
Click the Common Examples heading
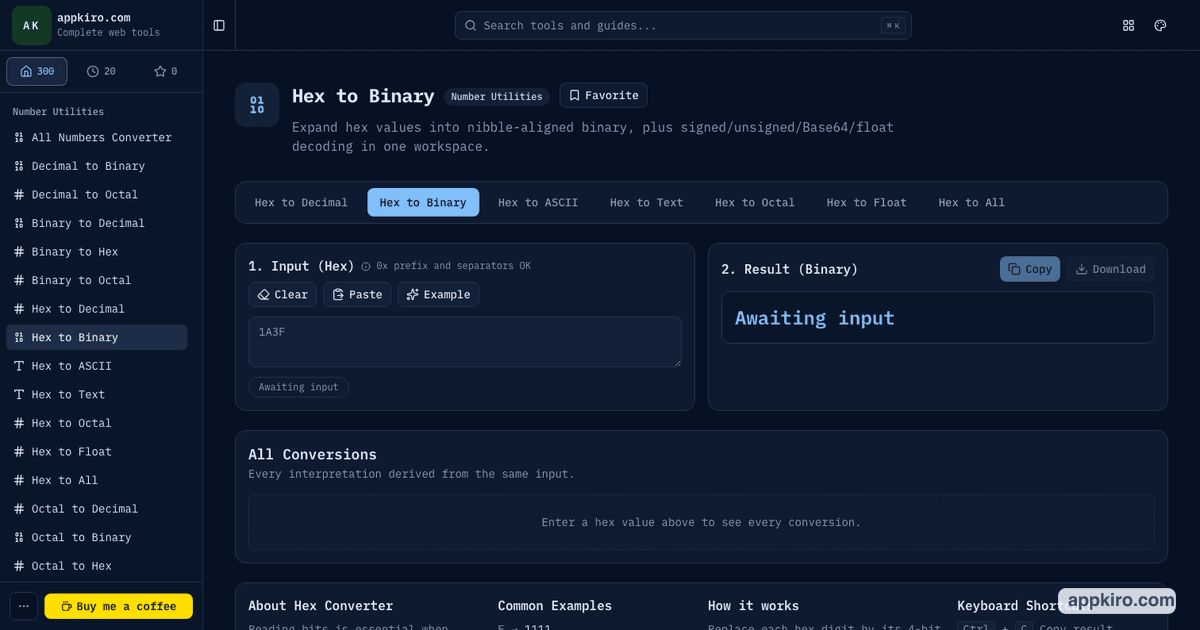click(555, 605)
